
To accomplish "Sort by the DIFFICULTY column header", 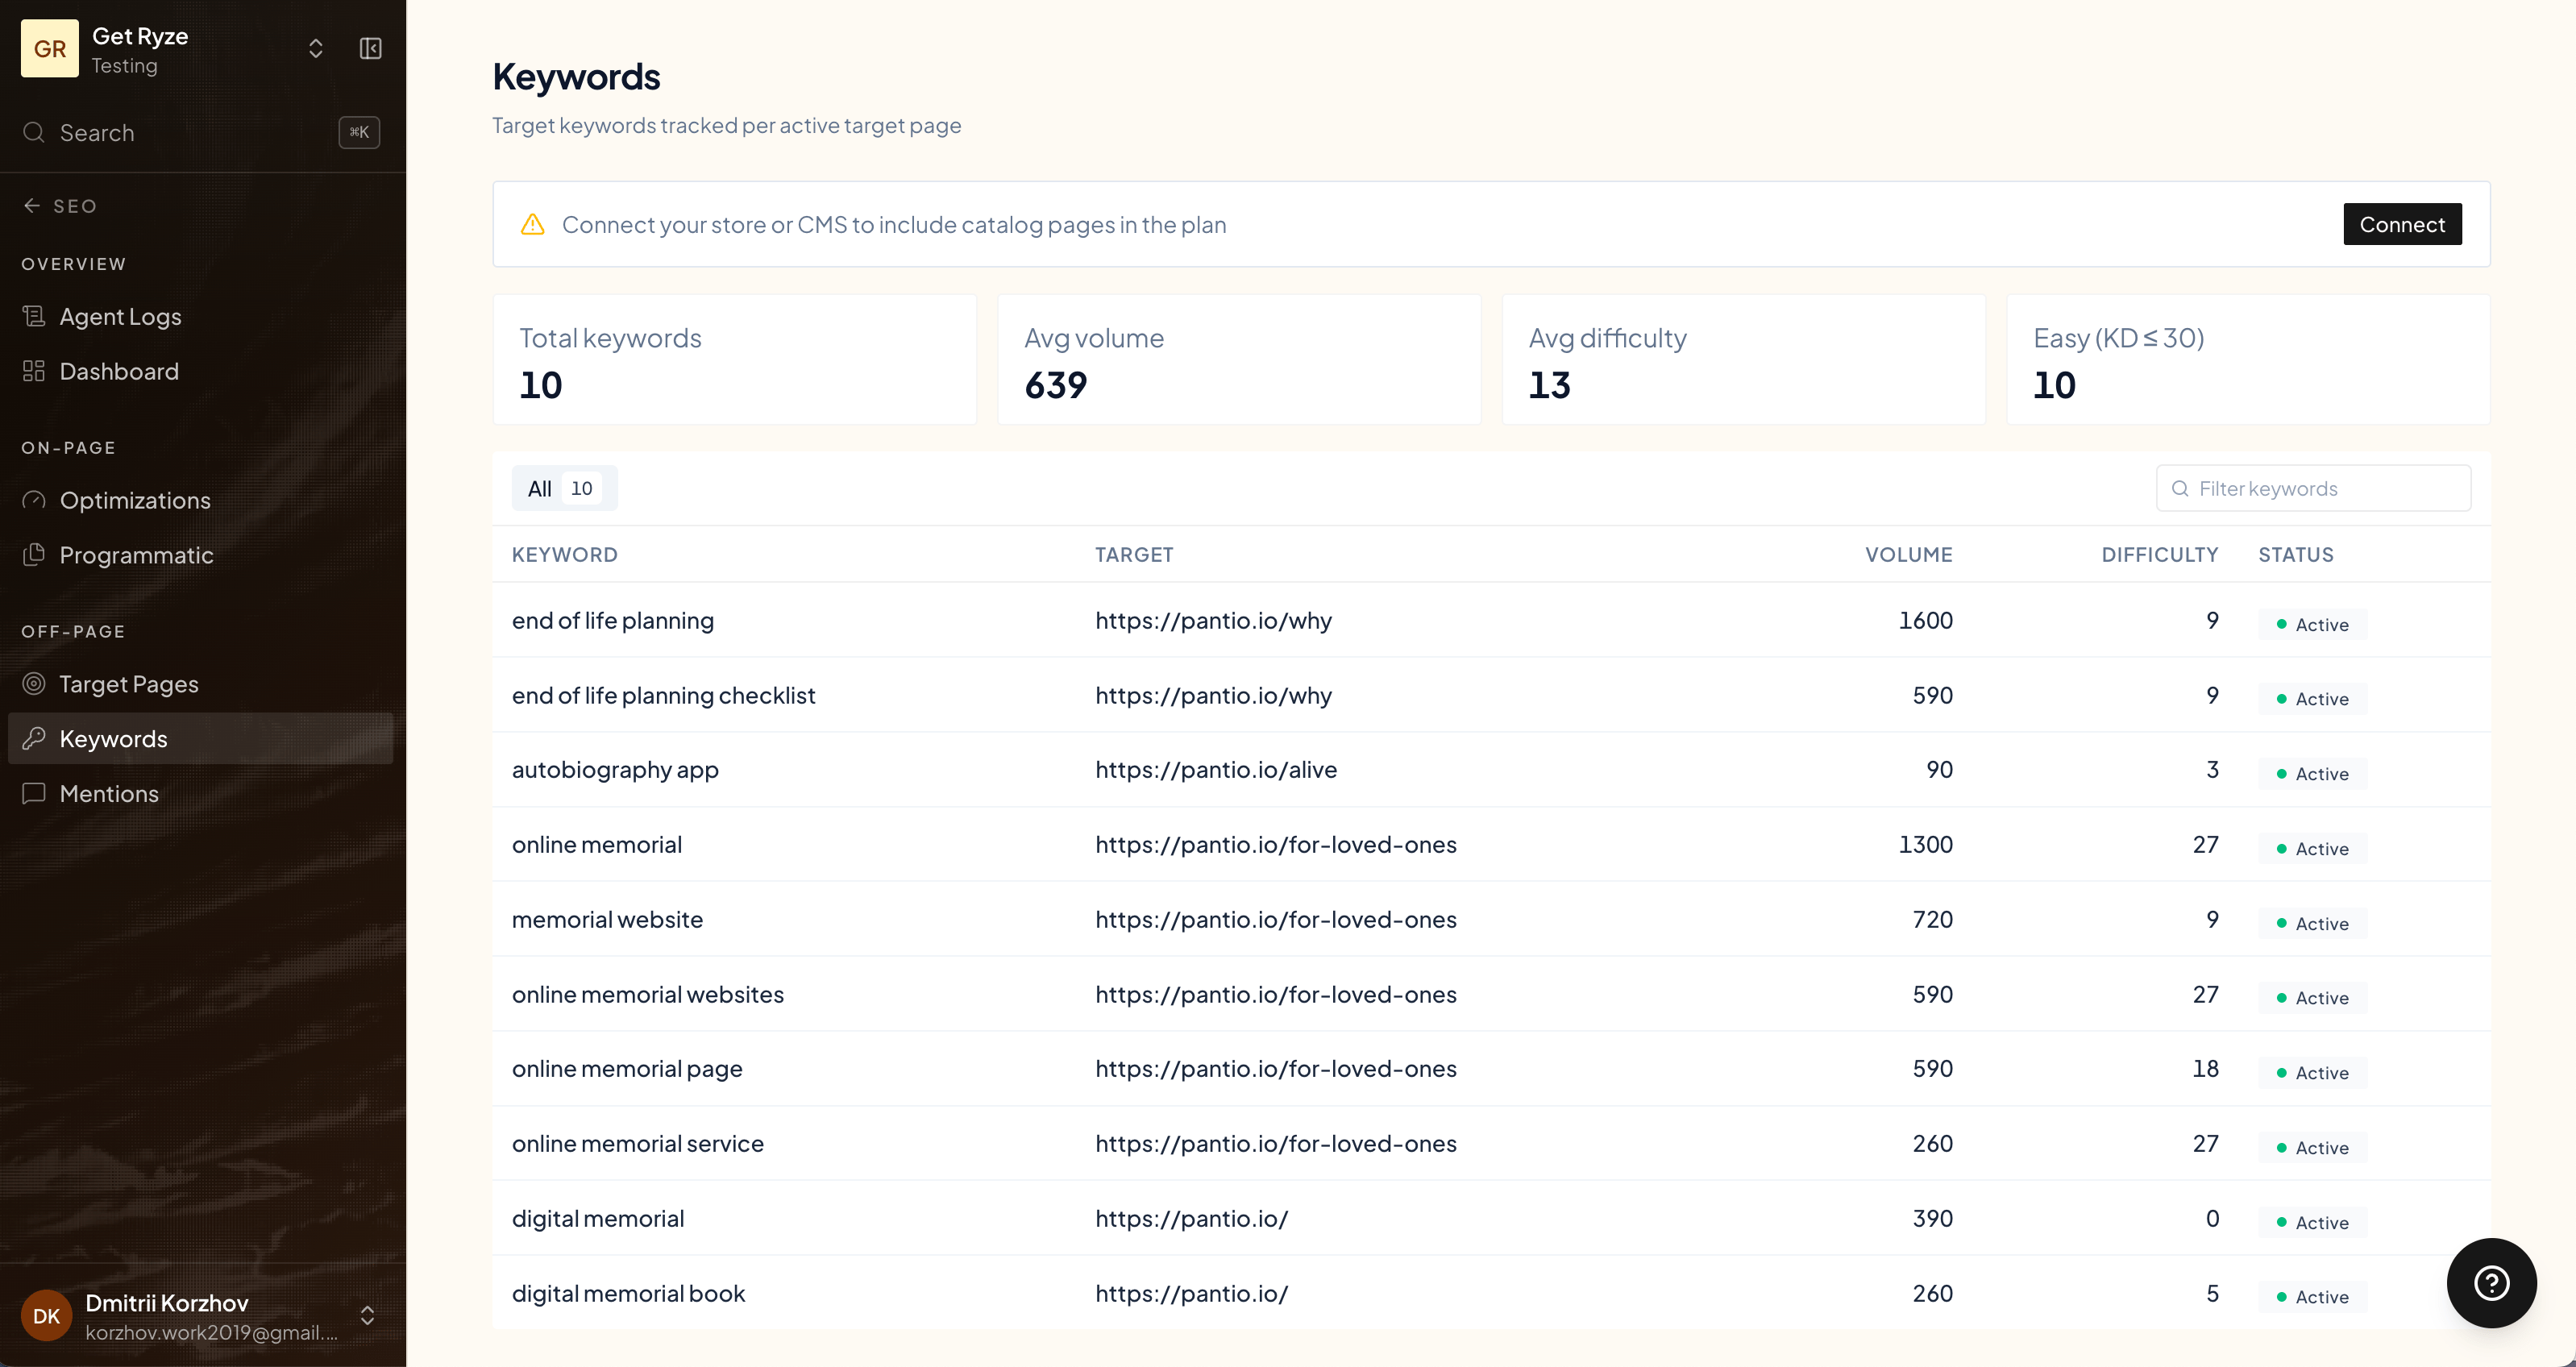I will (2159, 554).
